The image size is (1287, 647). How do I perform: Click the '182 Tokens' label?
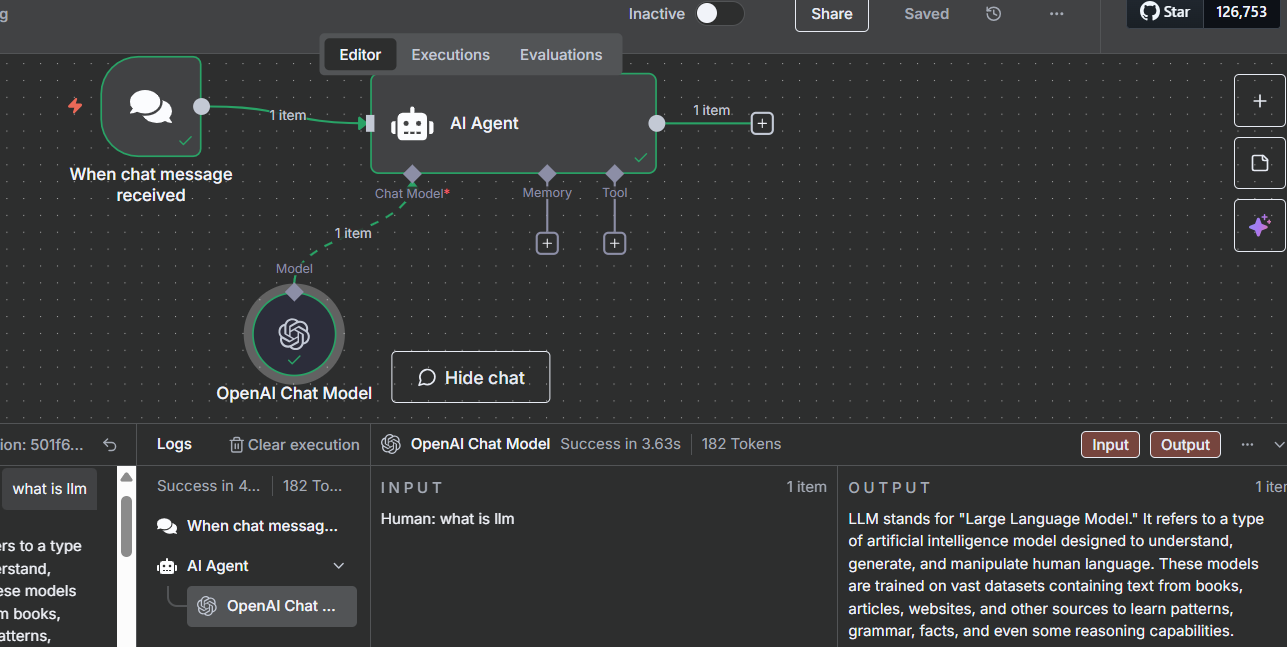[x=741, y=444]
